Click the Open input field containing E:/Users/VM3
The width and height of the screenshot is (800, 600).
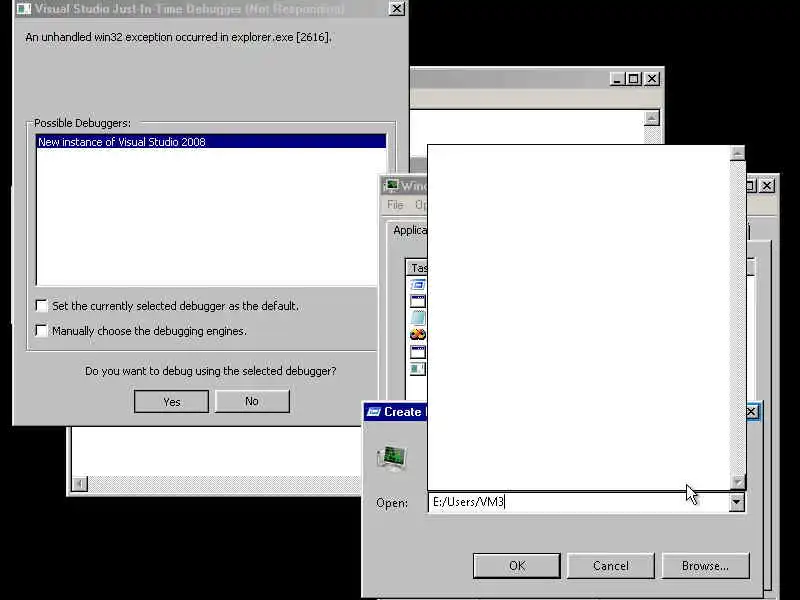pos(578,503)
